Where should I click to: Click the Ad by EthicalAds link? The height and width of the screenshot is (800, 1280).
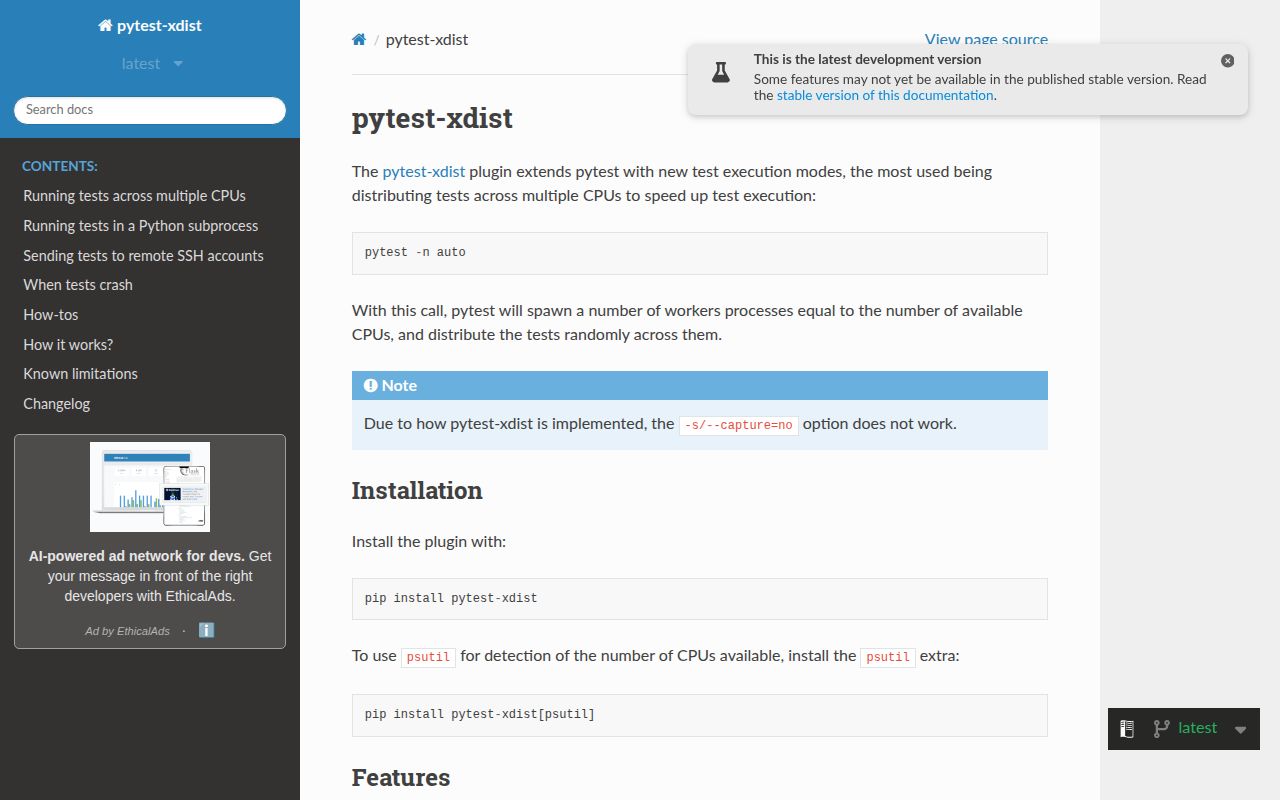[127, 631]
